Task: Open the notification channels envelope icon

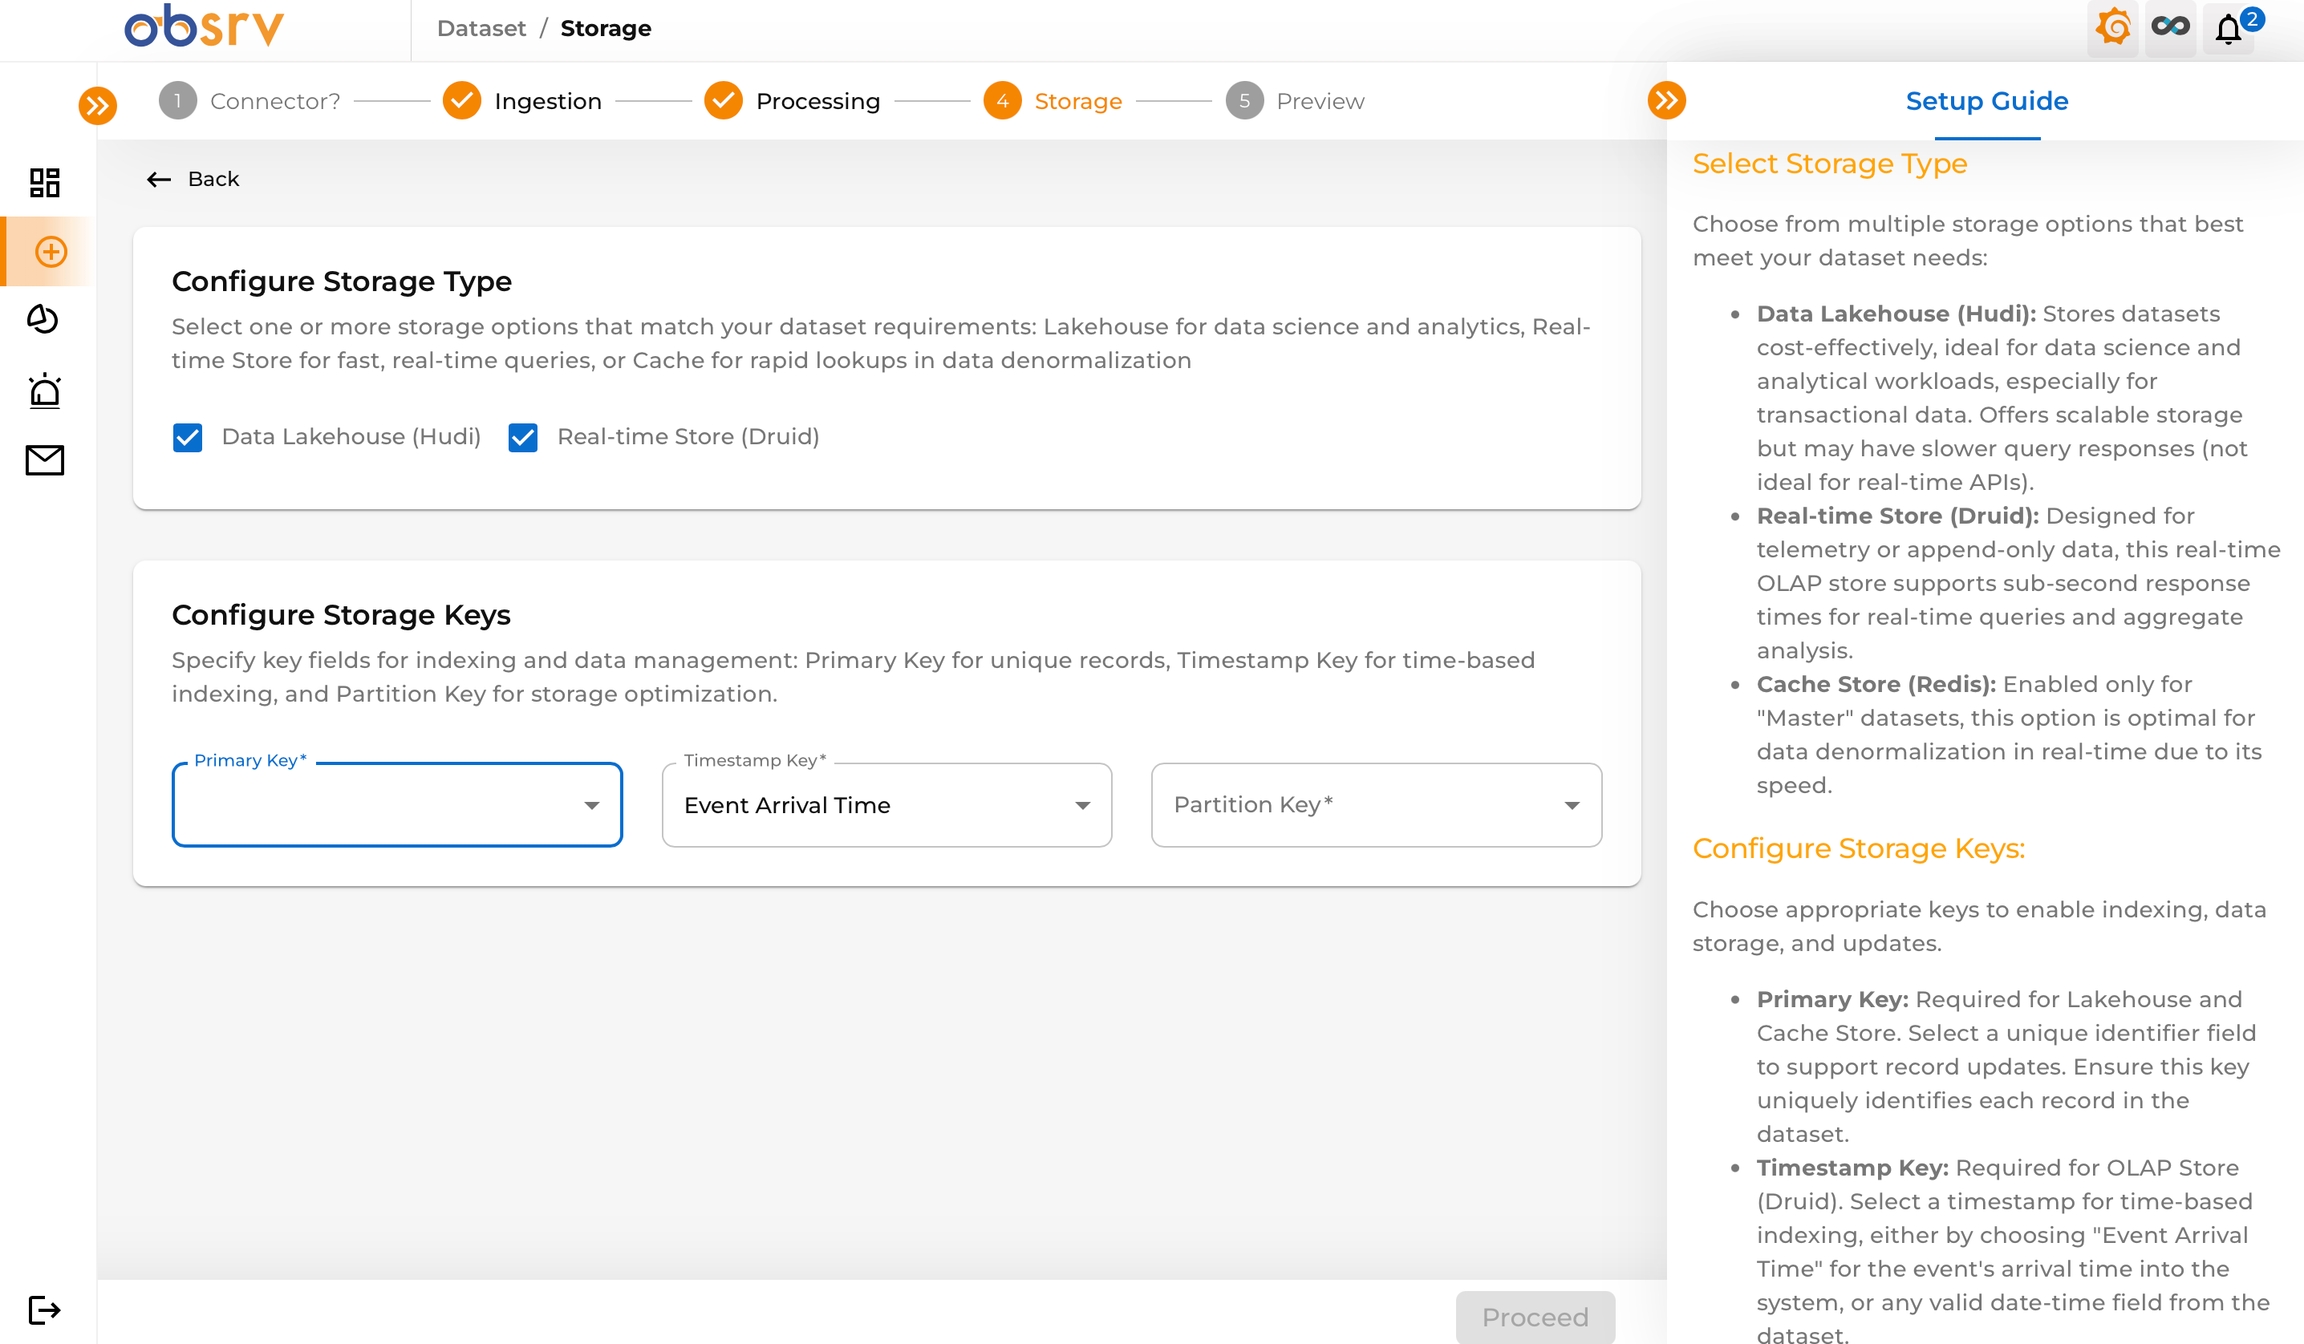Action: (45, 460)
